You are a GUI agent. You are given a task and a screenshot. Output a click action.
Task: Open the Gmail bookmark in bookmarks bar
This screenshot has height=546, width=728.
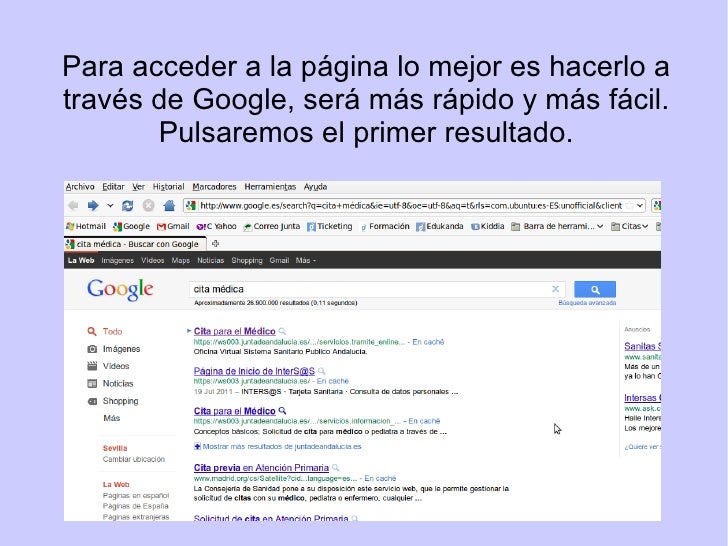coord(173,226)
